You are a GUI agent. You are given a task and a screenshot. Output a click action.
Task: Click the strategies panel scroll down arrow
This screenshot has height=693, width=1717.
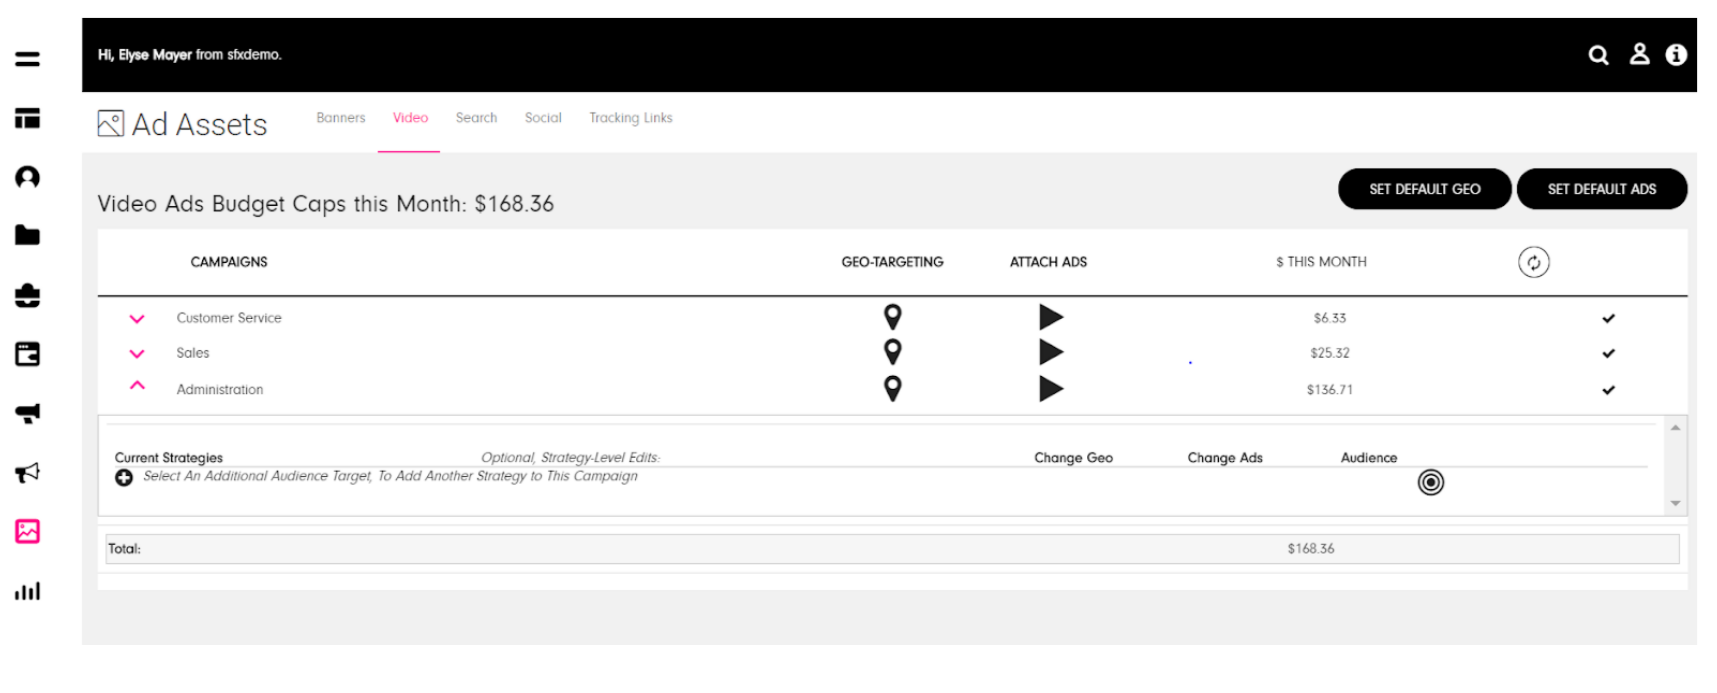tap(1675, 503)
